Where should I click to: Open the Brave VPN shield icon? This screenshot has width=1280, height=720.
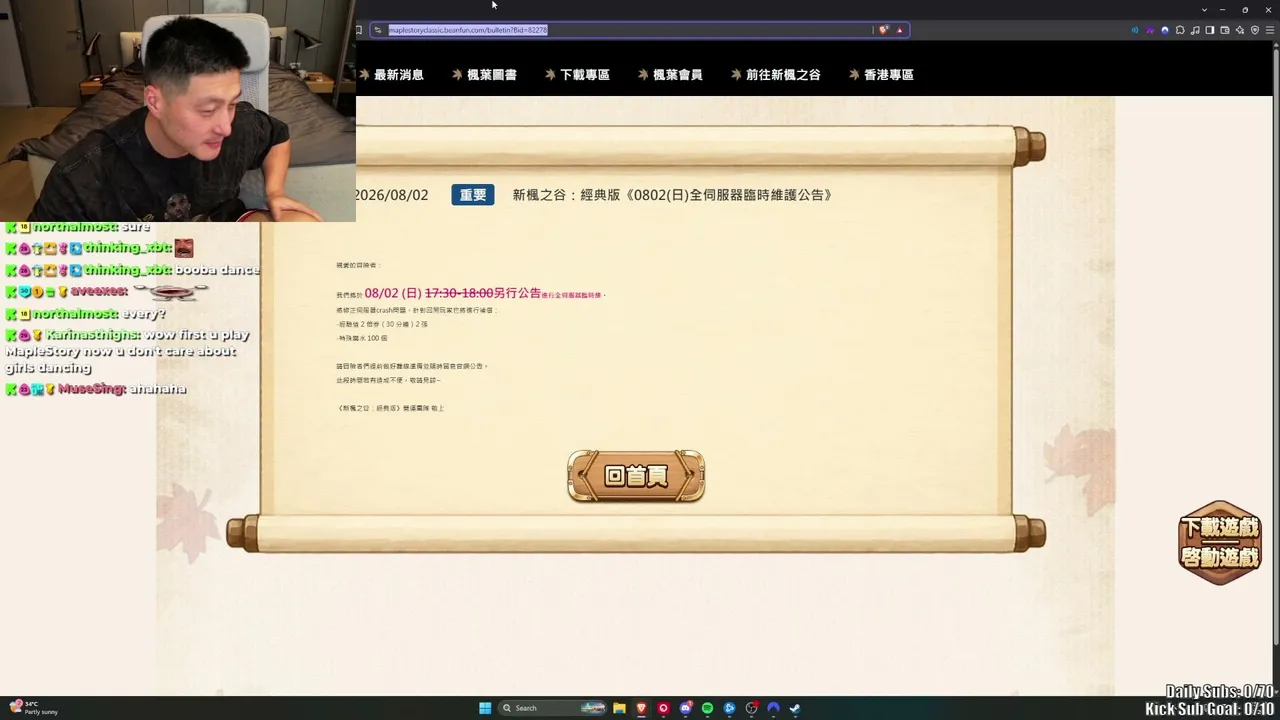click(1255, 30)
